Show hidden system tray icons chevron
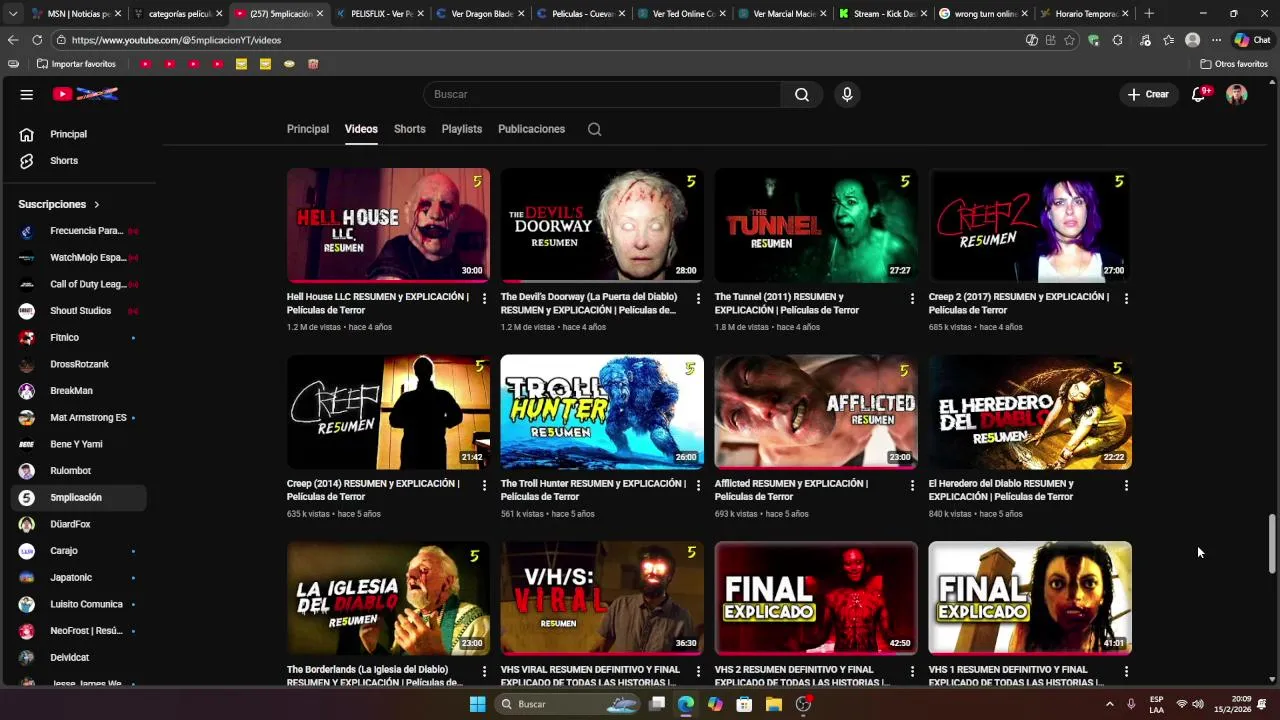The image size is (1280, 720). pyautogui.click(x=1110, y=704)
